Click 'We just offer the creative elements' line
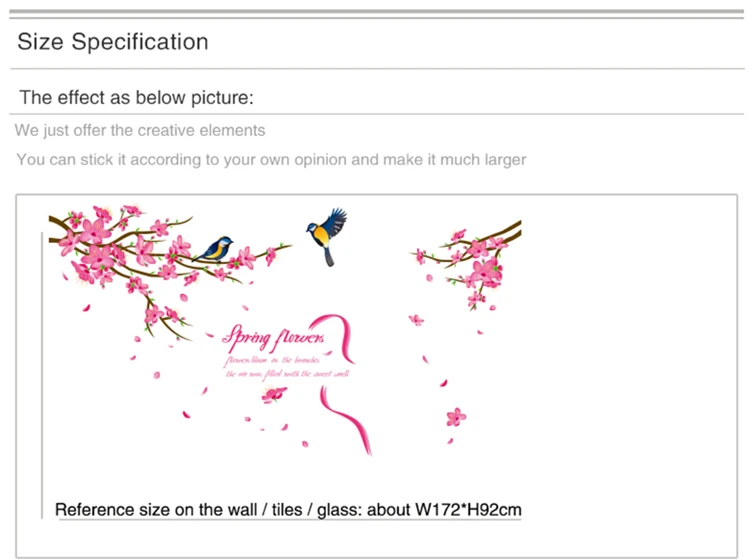The height and width of the screenshot is (560, 752). [140, 130]
